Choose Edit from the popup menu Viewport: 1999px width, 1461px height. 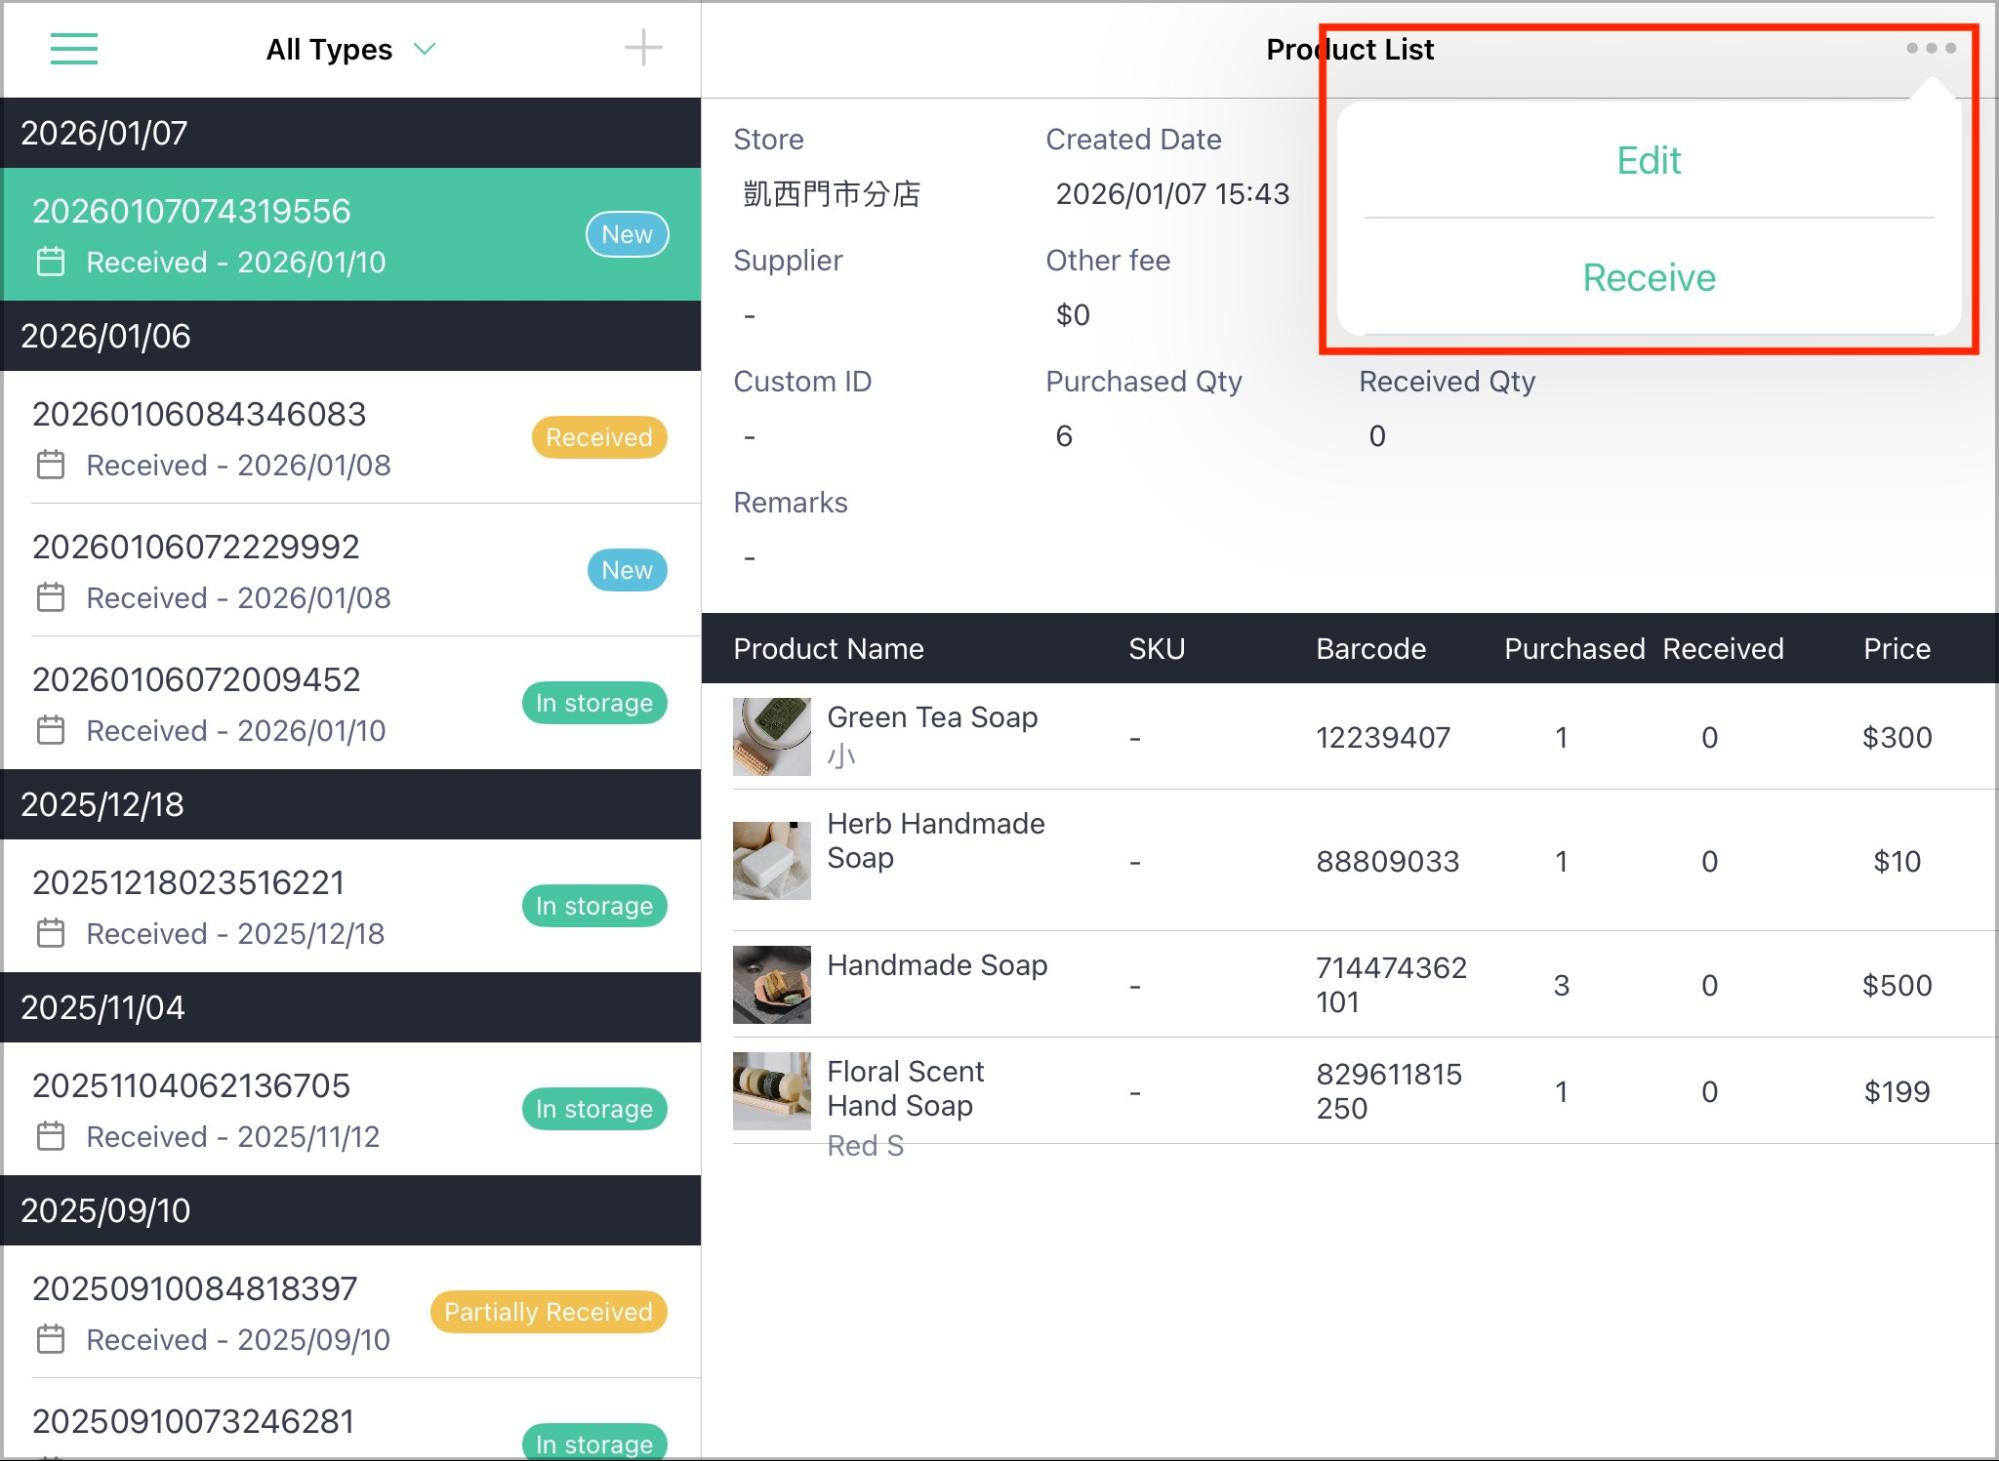pyautogui.click(x=1649, y=160)
